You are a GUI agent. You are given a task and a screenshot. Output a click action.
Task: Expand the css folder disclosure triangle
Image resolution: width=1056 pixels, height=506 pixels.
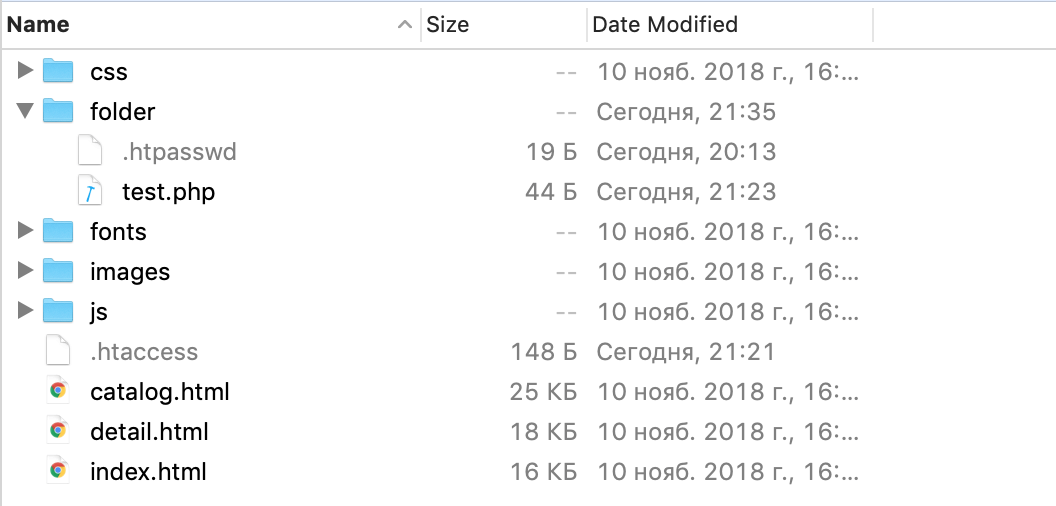click(x=25, y=70)
